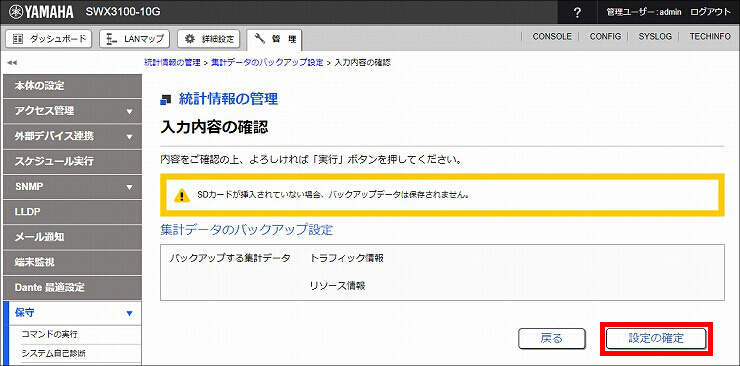The height and width of the screenshot is (366, 740).
Task: Open the help question mark icon
Action: click(577, 12)
